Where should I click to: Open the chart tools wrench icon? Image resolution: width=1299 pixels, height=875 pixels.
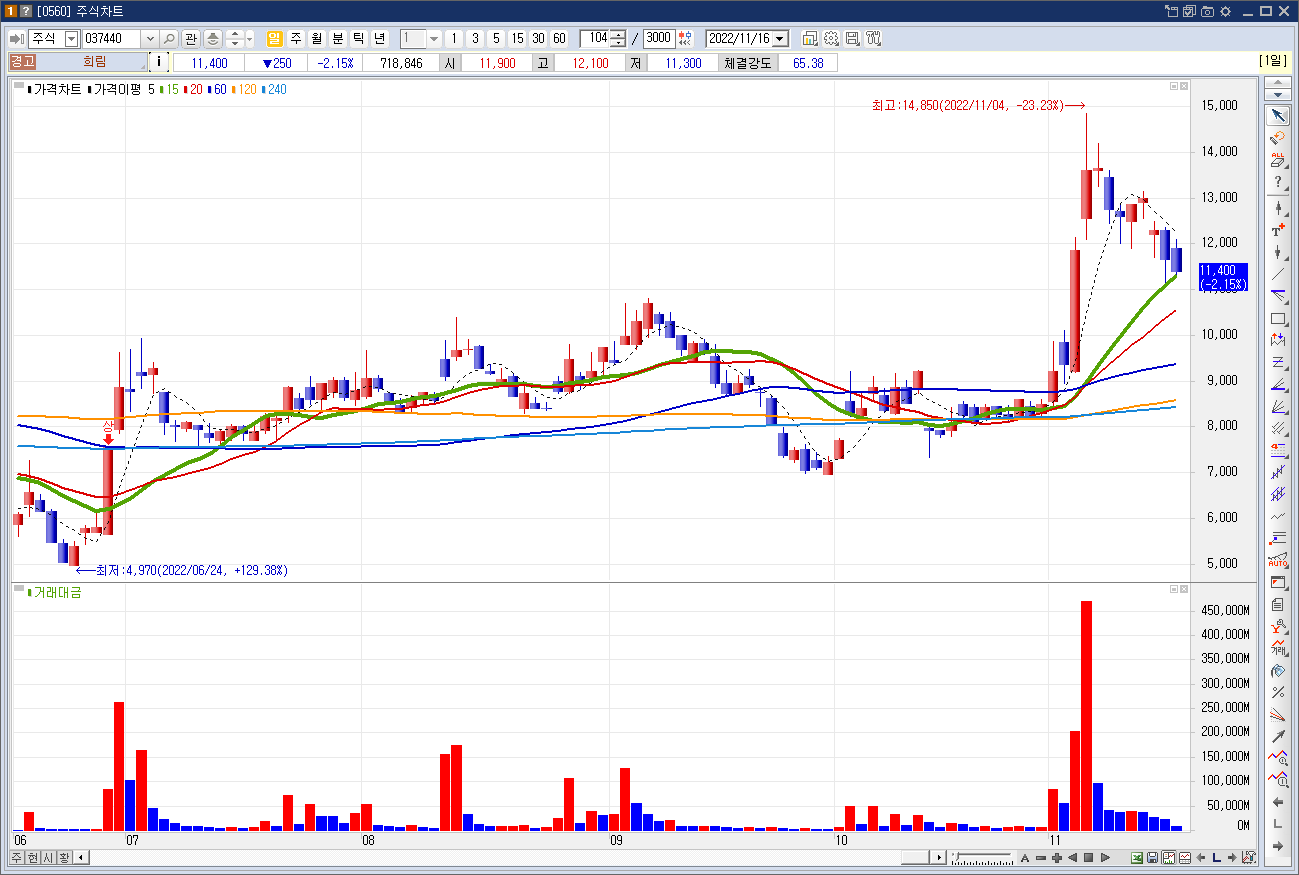pyautogui.click(x=873, y=39)
